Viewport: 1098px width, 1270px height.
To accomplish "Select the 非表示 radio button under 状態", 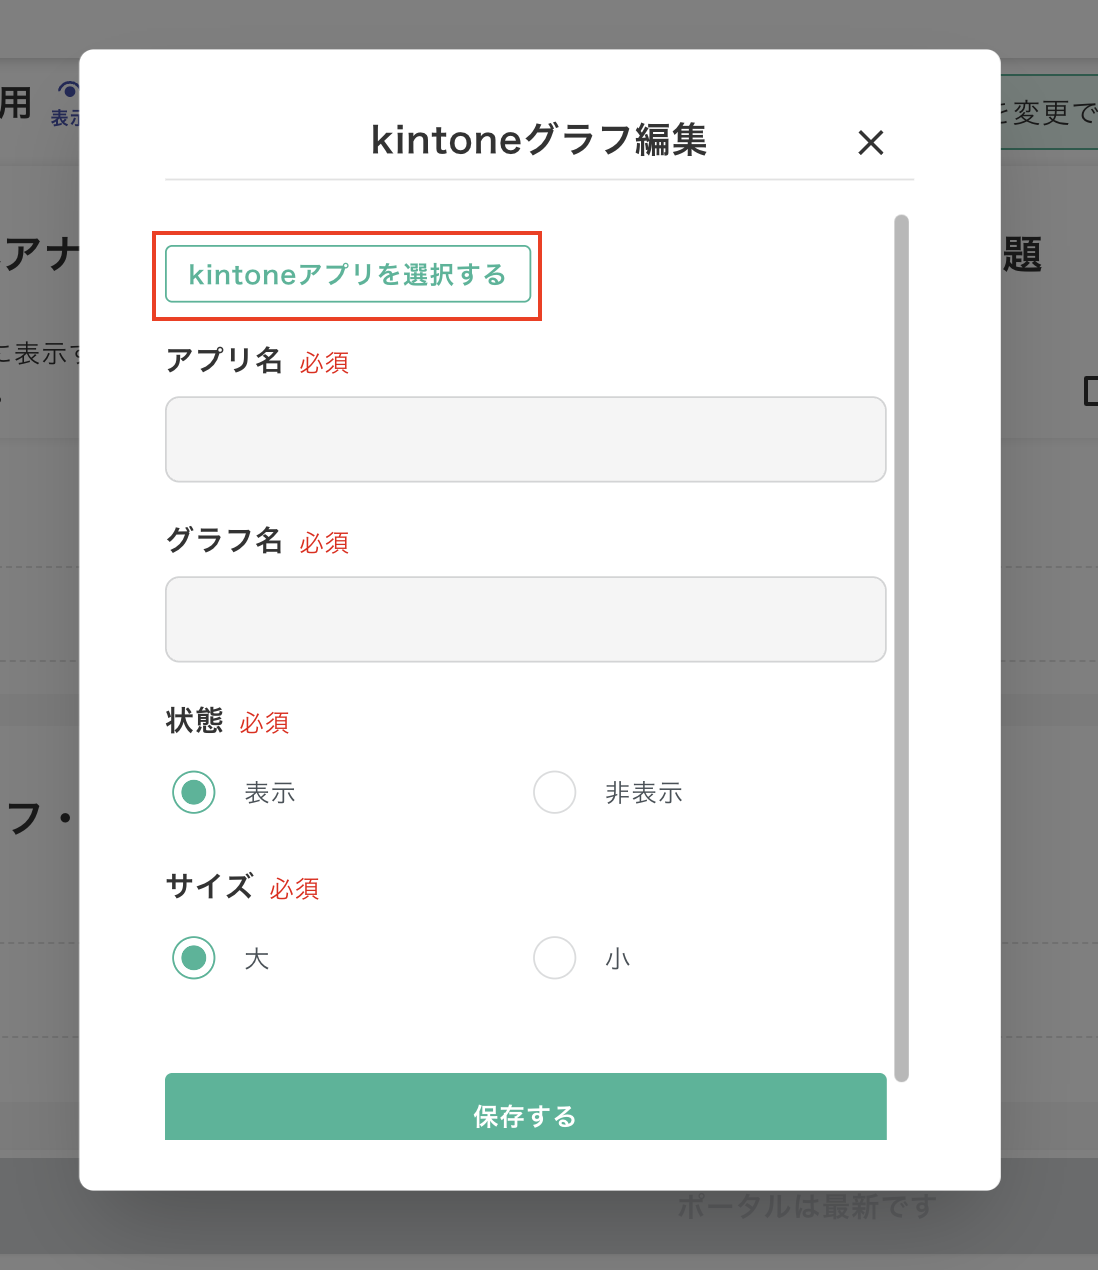I will 555,792.
